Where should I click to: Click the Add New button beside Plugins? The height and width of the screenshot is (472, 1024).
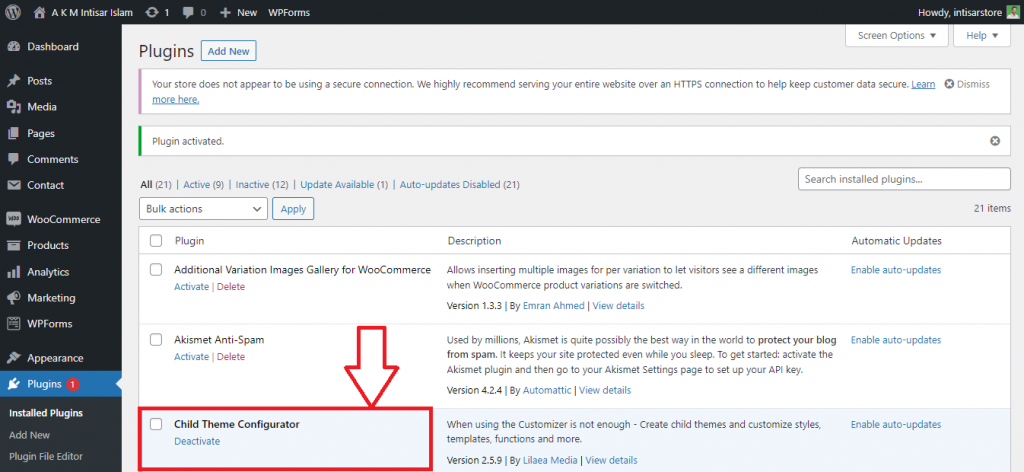point(229,51)
